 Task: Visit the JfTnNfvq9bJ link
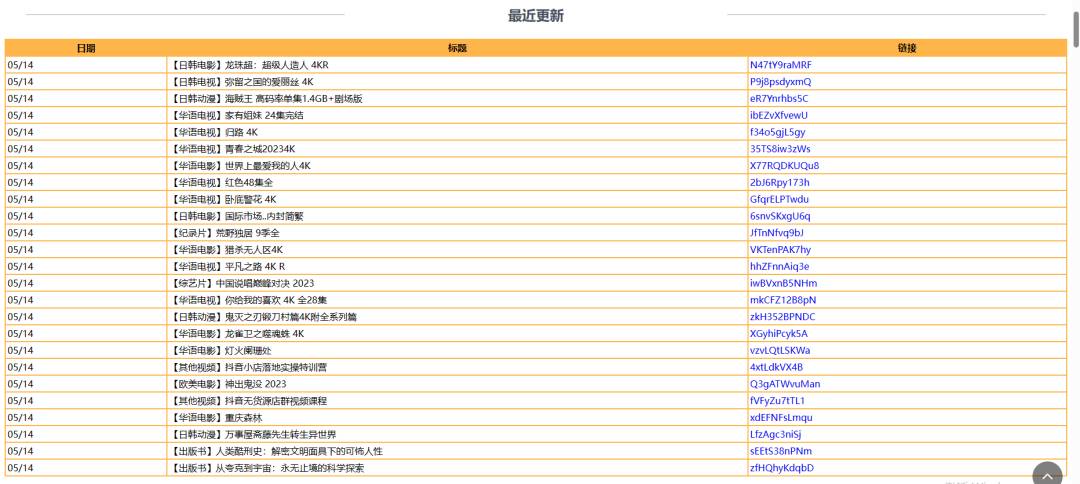777,233
